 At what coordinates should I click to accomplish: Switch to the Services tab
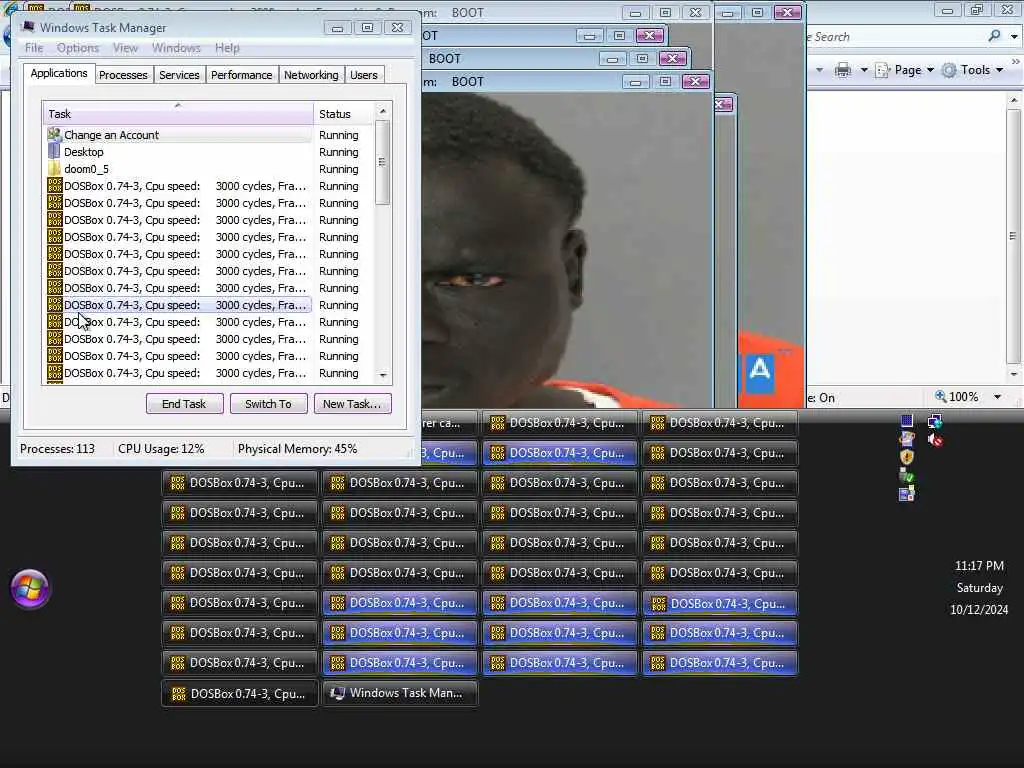(179, 75)
